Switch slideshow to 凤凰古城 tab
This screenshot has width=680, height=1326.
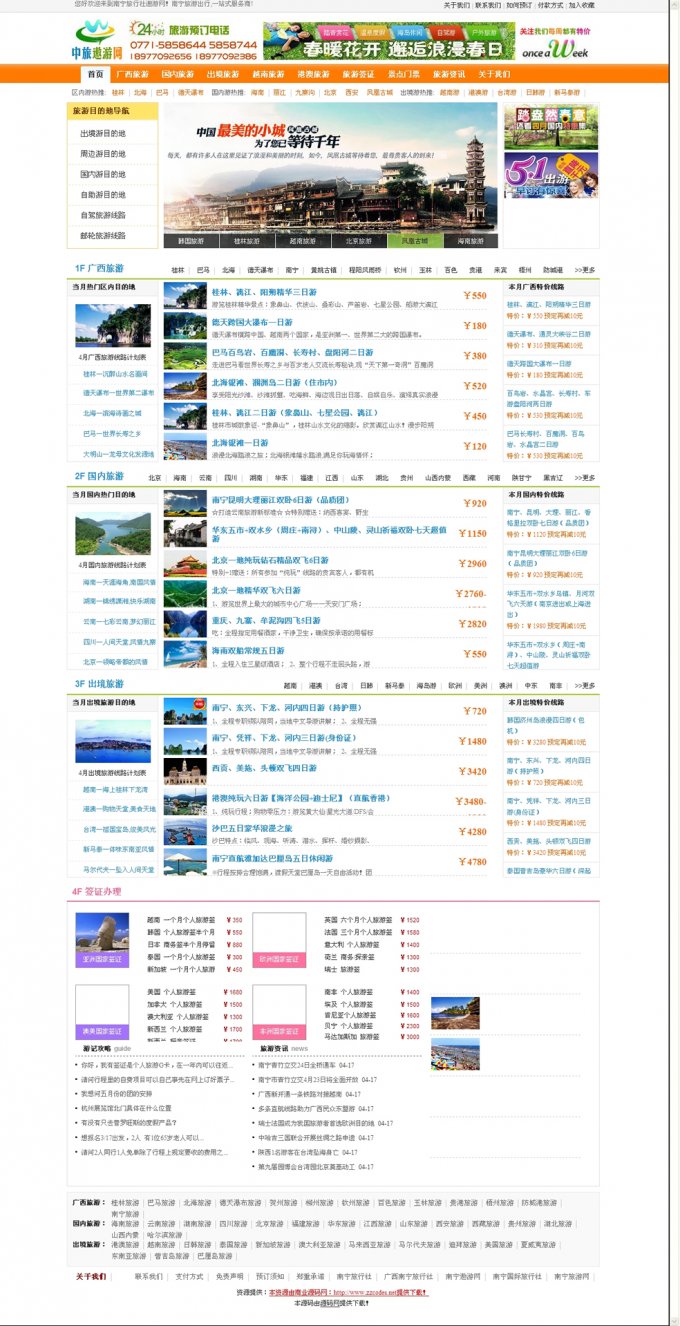click(414, 241)
